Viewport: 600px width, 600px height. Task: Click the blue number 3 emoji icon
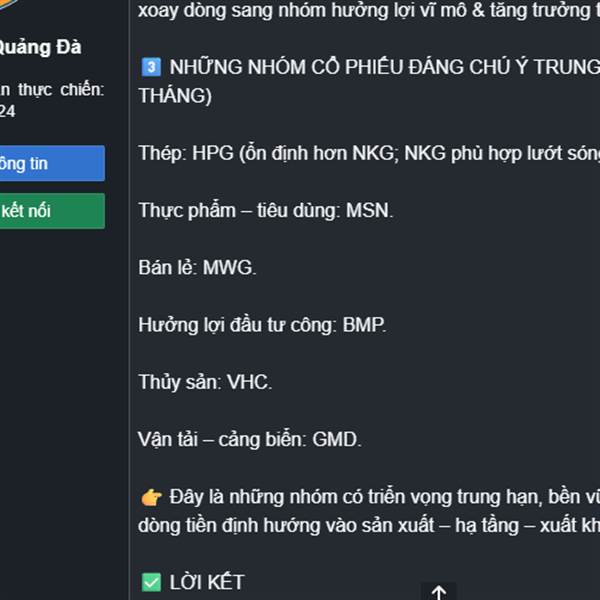click(x=151, y=67)
